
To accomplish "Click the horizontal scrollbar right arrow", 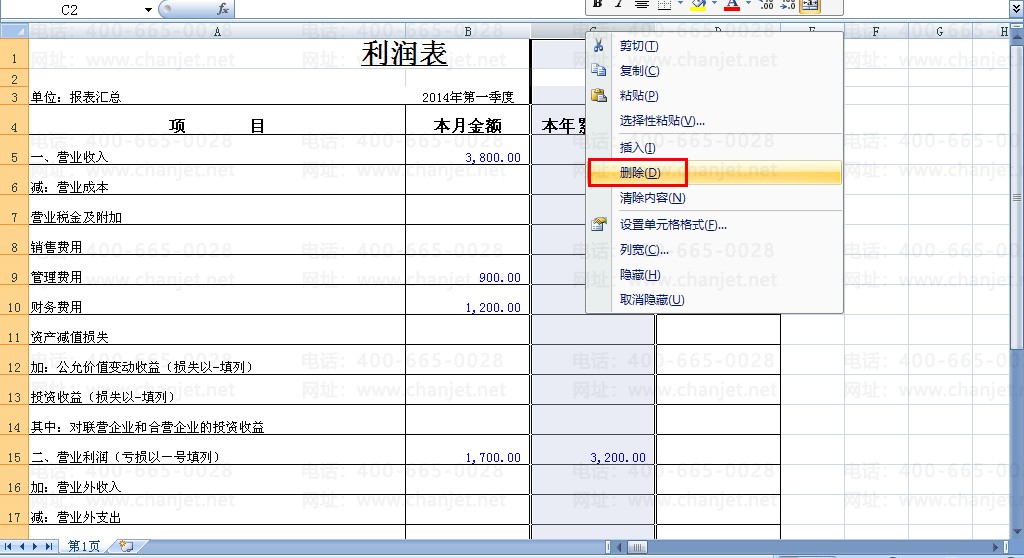I will coord(996,547).
